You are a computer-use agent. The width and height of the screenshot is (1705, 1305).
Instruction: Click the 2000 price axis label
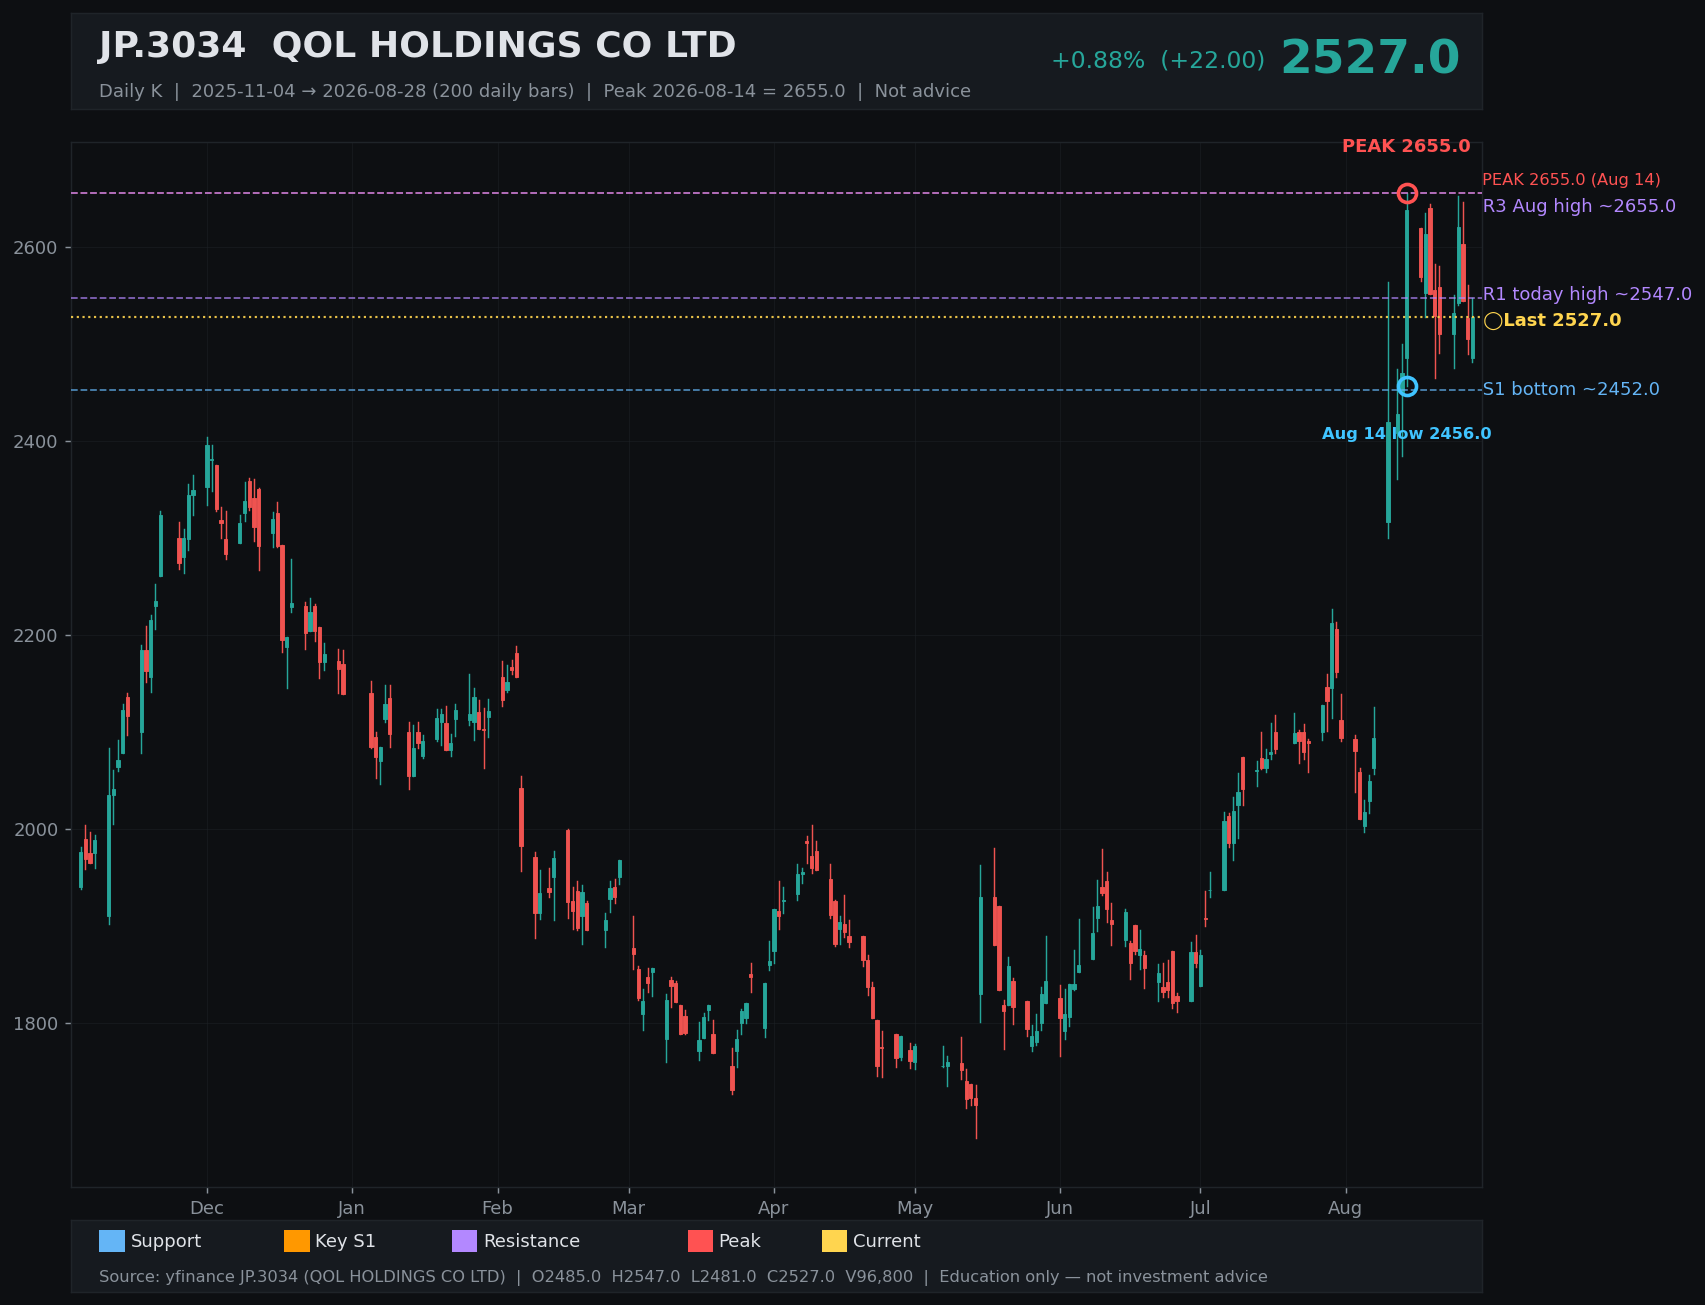click(37, 830)
